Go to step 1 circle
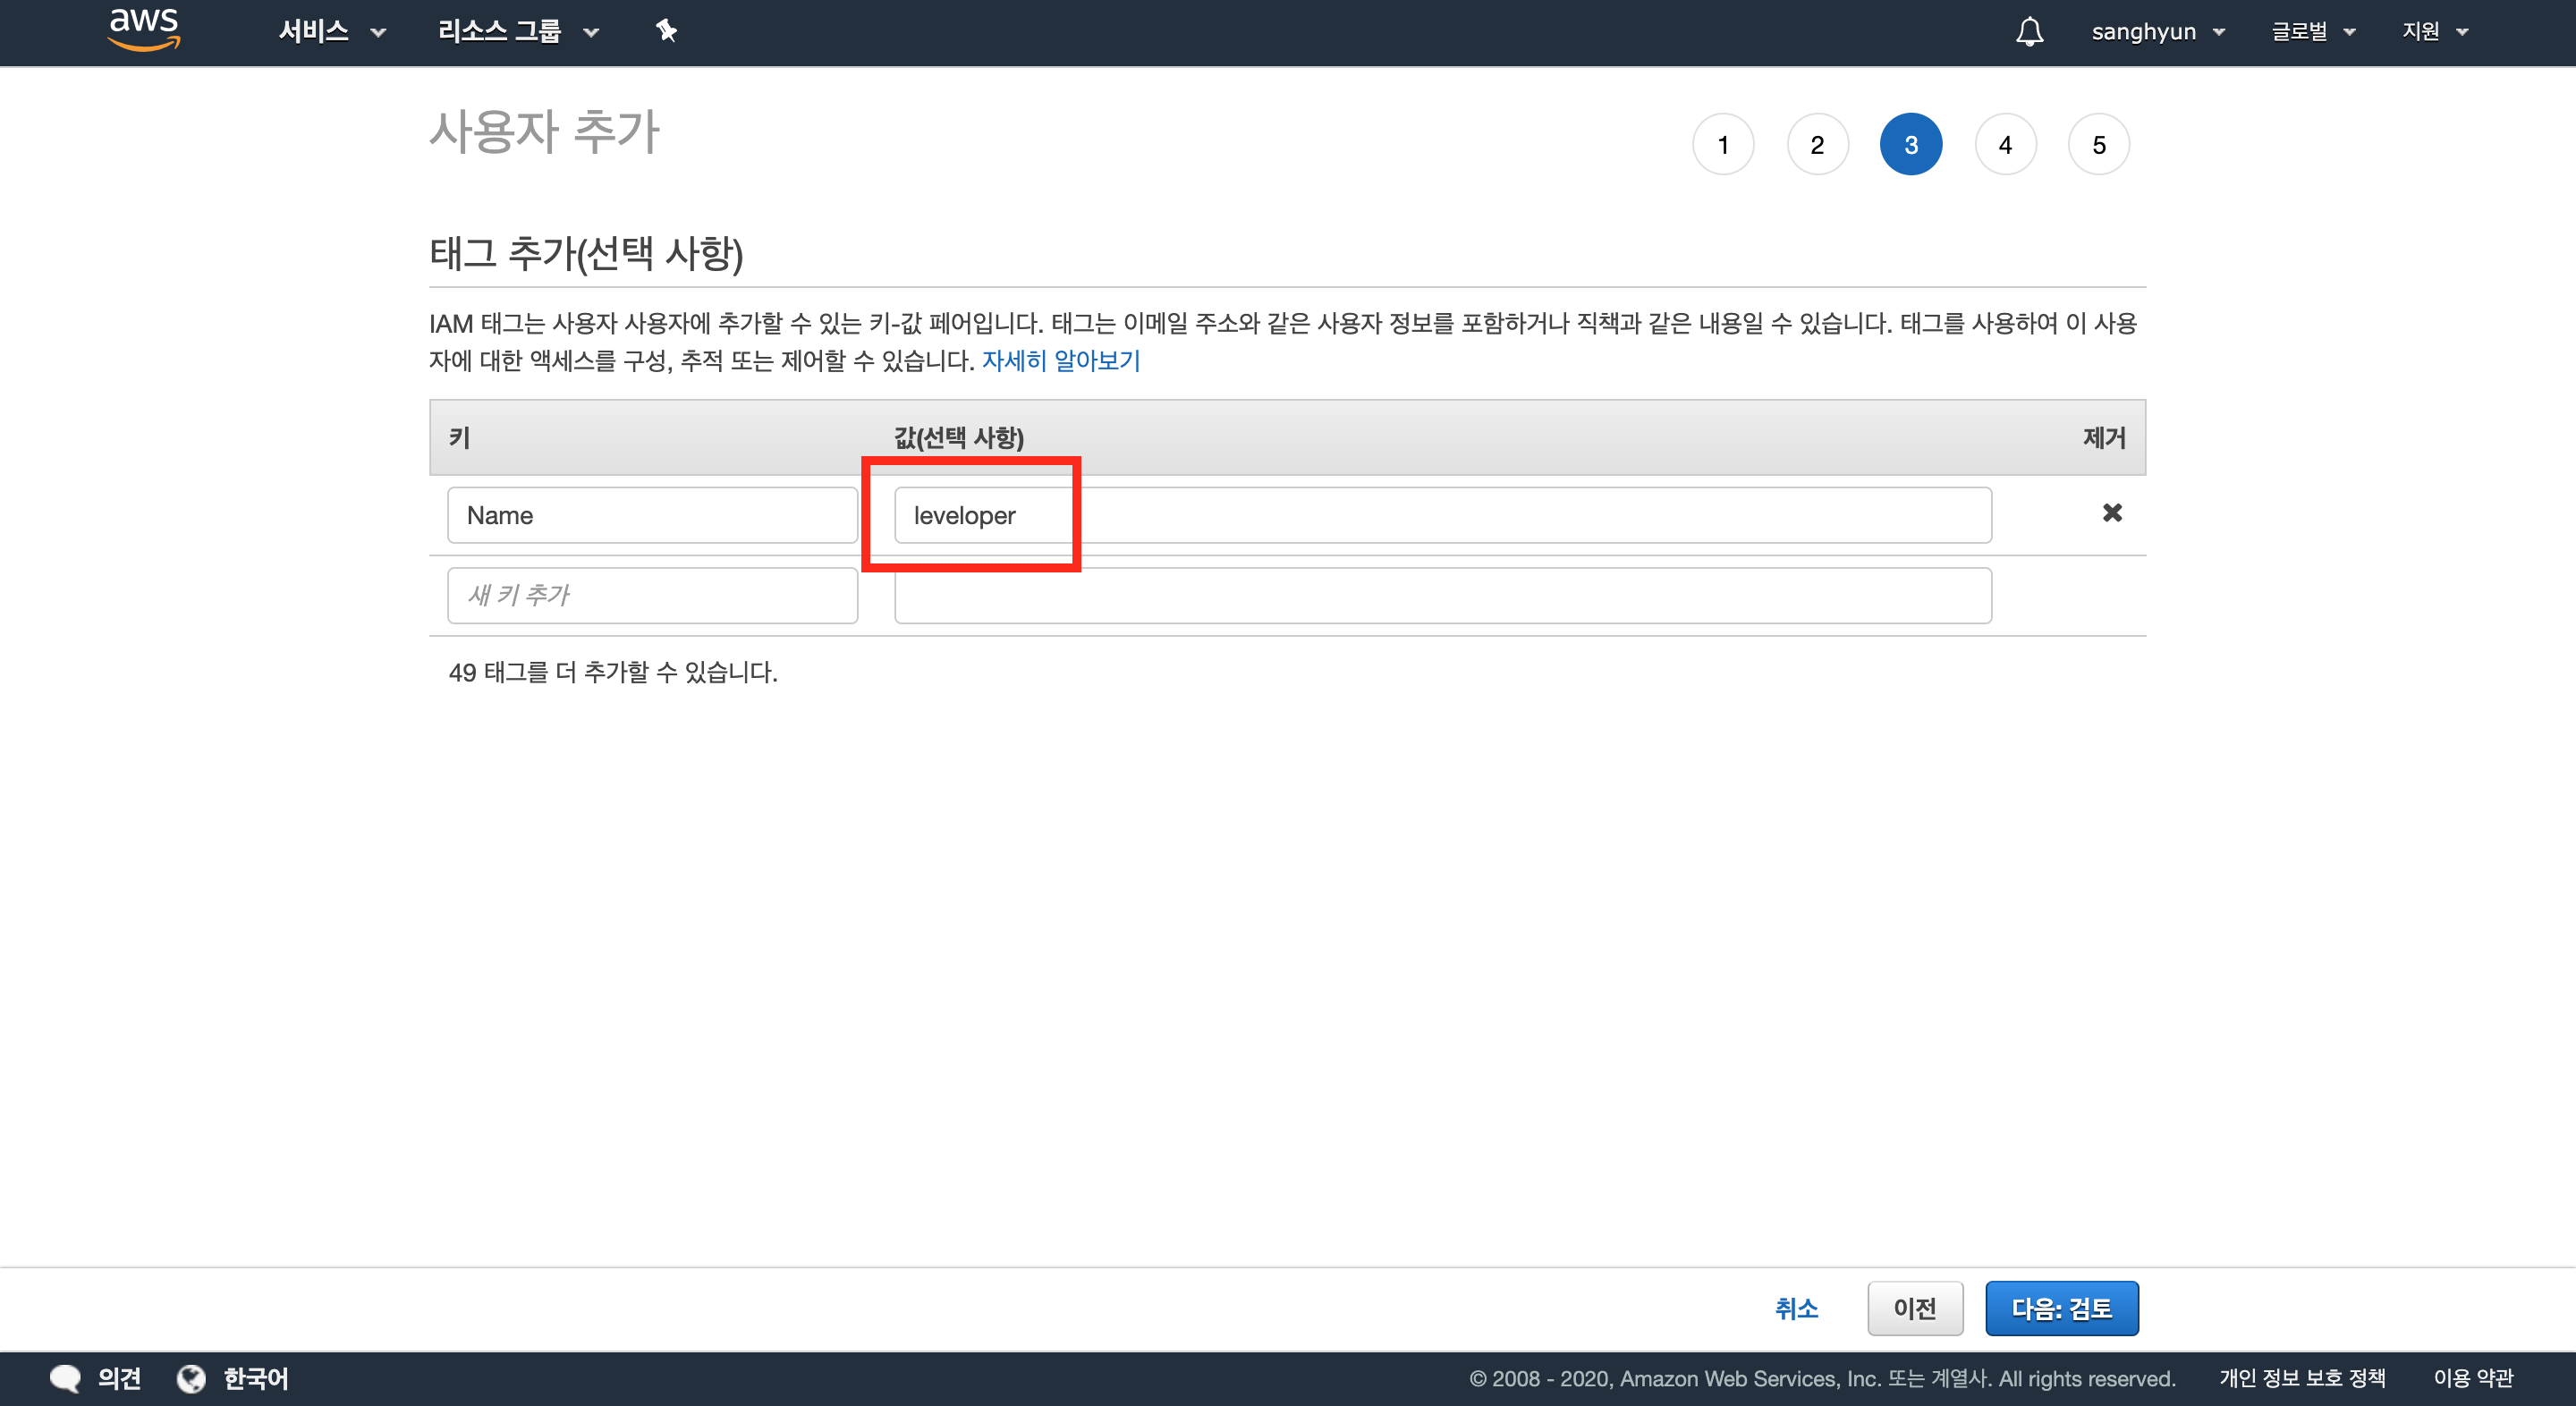 click(x=1722, y=145)
